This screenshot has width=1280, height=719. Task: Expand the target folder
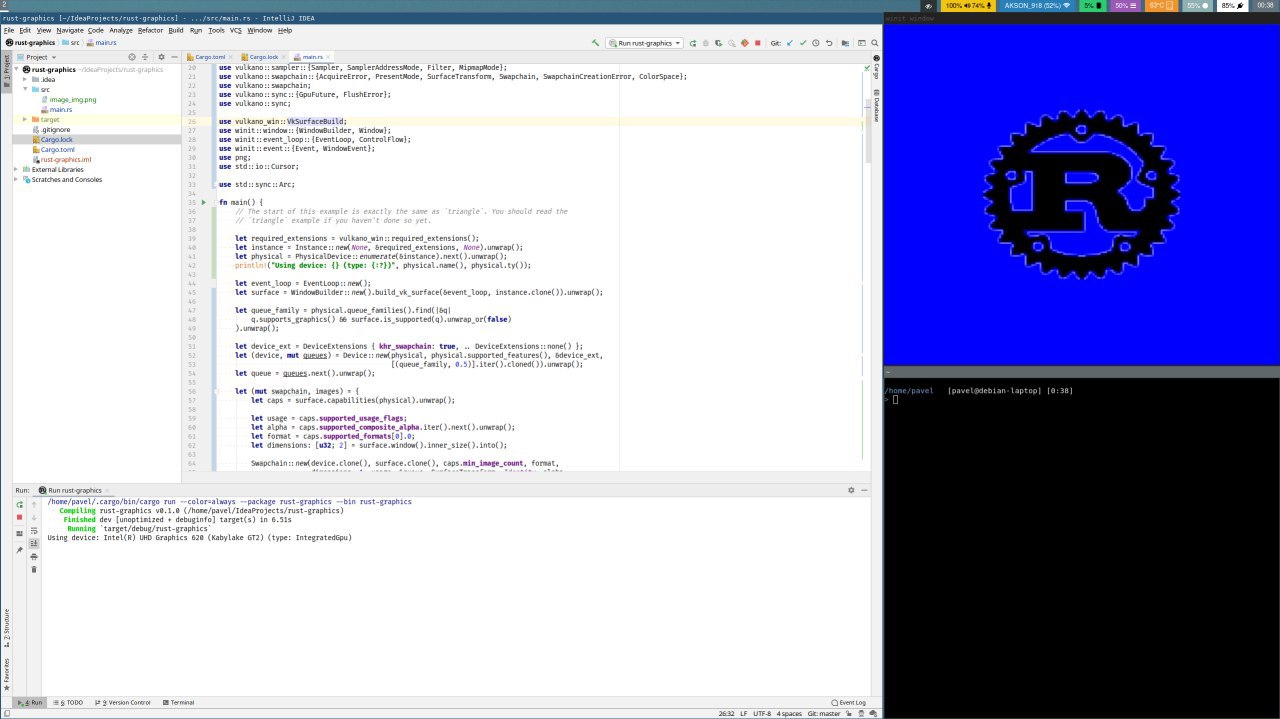25,119
